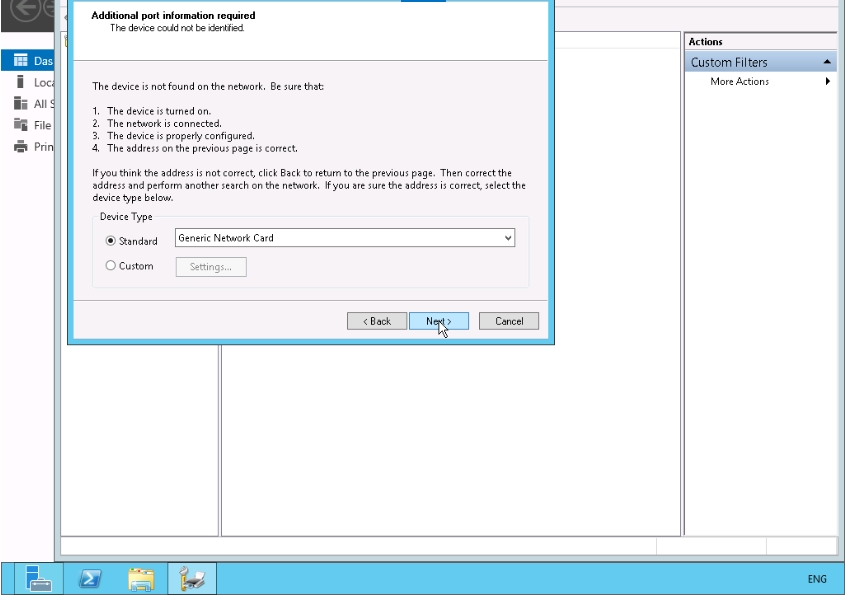The width and height of the screenshot is (848, 595).
Task: Open File Explorer from the taskbar
Action: [141, 578]
